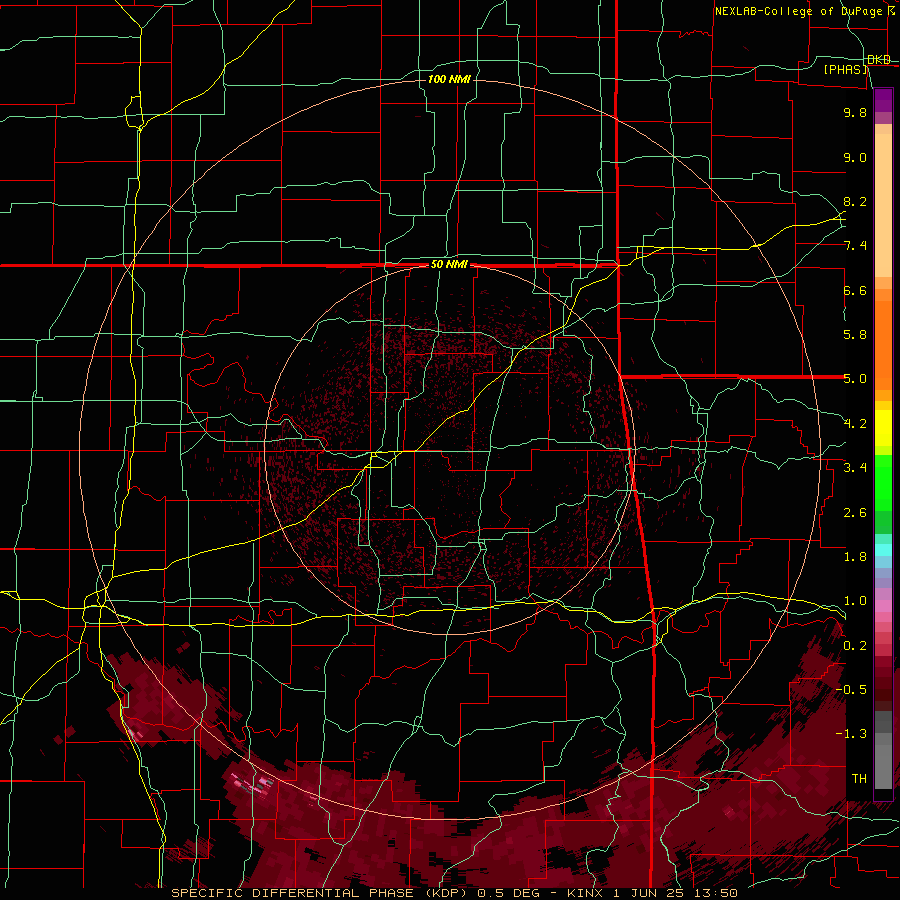Click the 2.6 scale label
Image resolution: width=900 pixels, height=900 pixels.
[x=855, y=513]
